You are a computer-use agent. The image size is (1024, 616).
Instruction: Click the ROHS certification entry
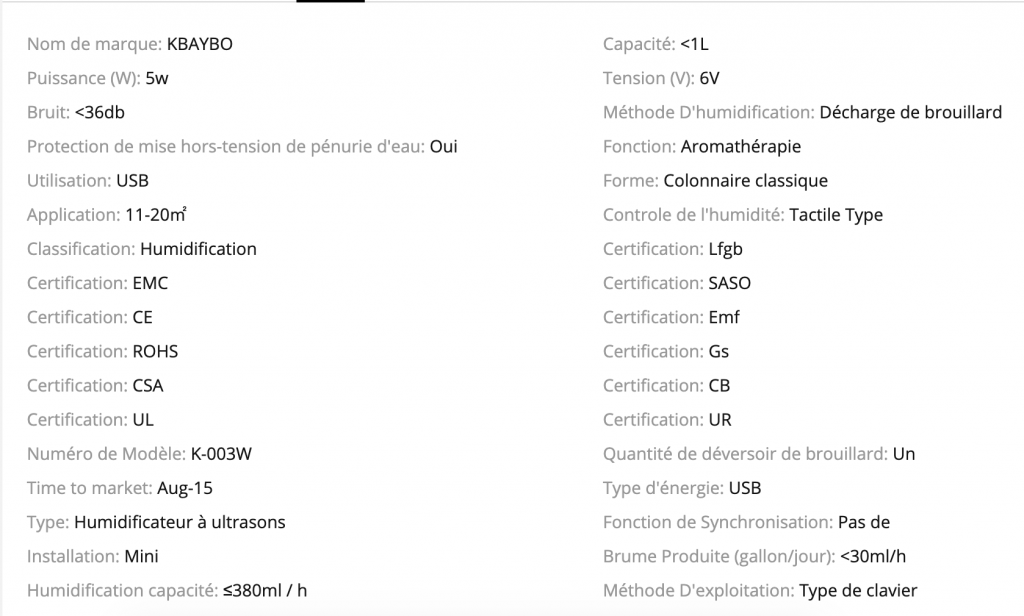[155, 351]
